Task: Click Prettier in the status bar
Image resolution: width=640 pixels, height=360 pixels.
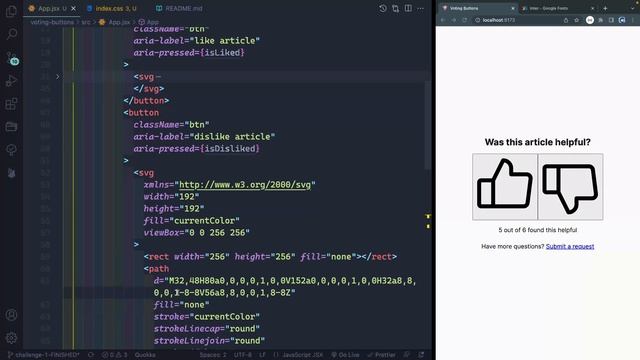Action: coord(381,355)
